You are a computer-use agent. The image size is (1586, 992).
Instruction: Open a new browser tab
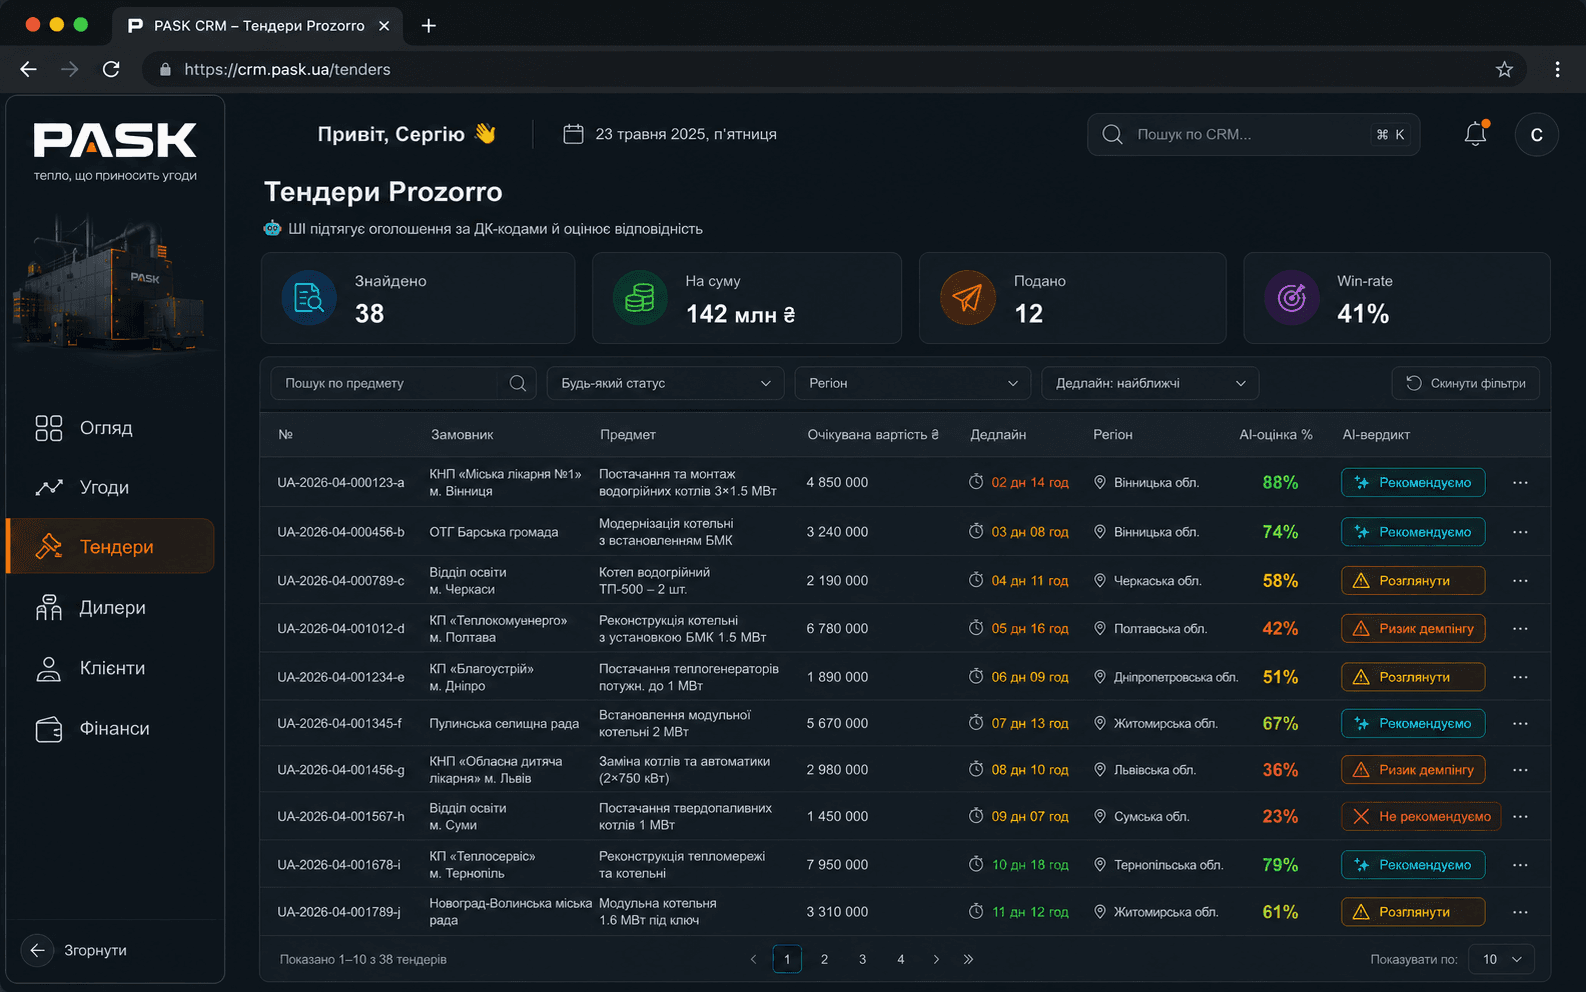(x=428, y=26)
